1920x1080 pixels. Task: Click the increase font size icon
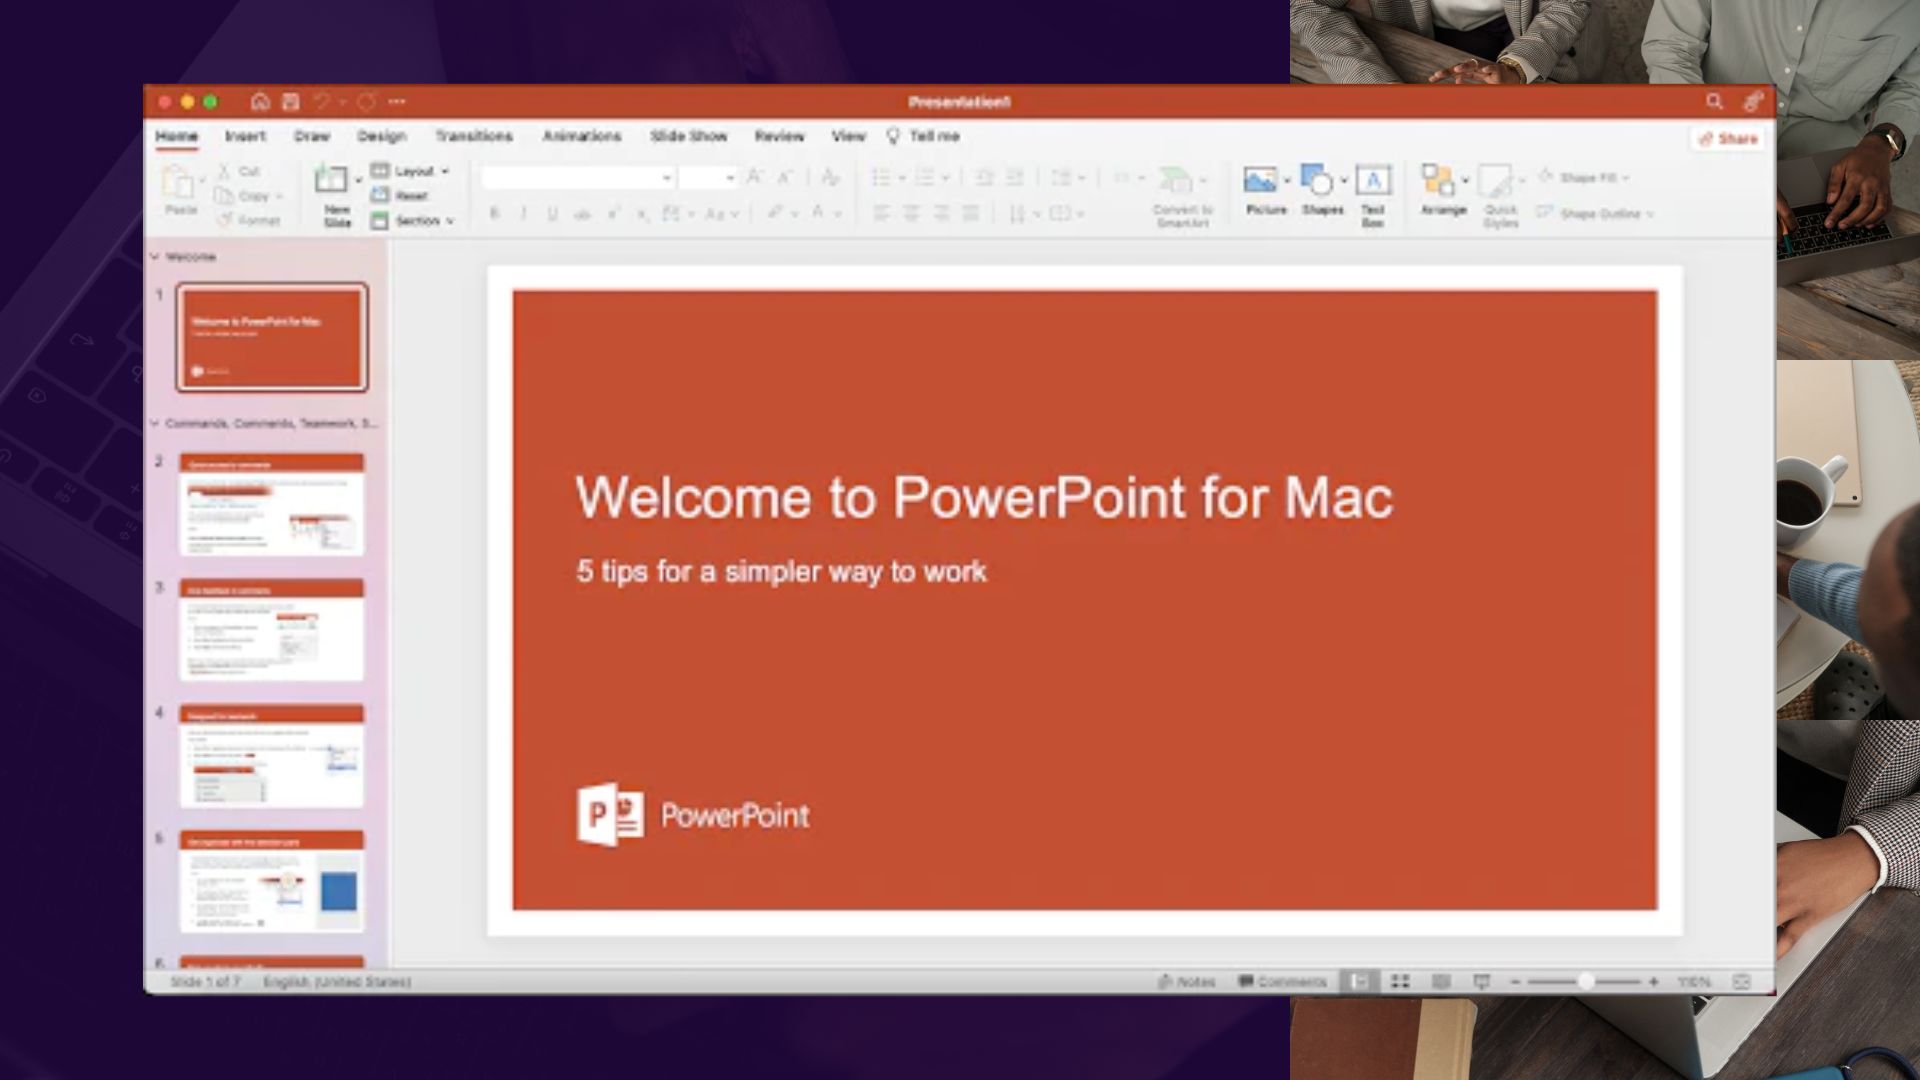[755, 177]
